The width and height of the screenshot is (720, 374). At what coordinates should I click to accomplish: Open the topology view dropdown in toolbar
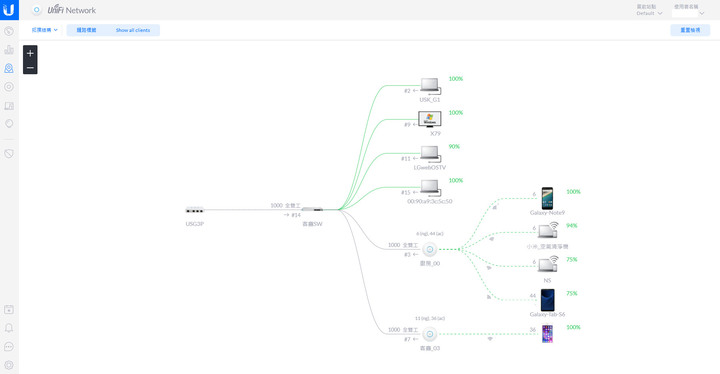point(45,30)
